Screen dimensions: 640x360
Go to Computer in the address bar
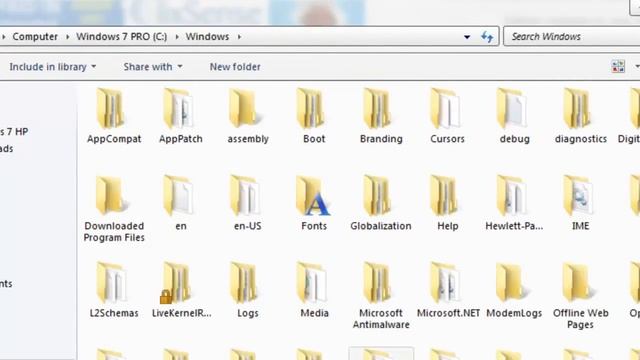tap(35, 37)
